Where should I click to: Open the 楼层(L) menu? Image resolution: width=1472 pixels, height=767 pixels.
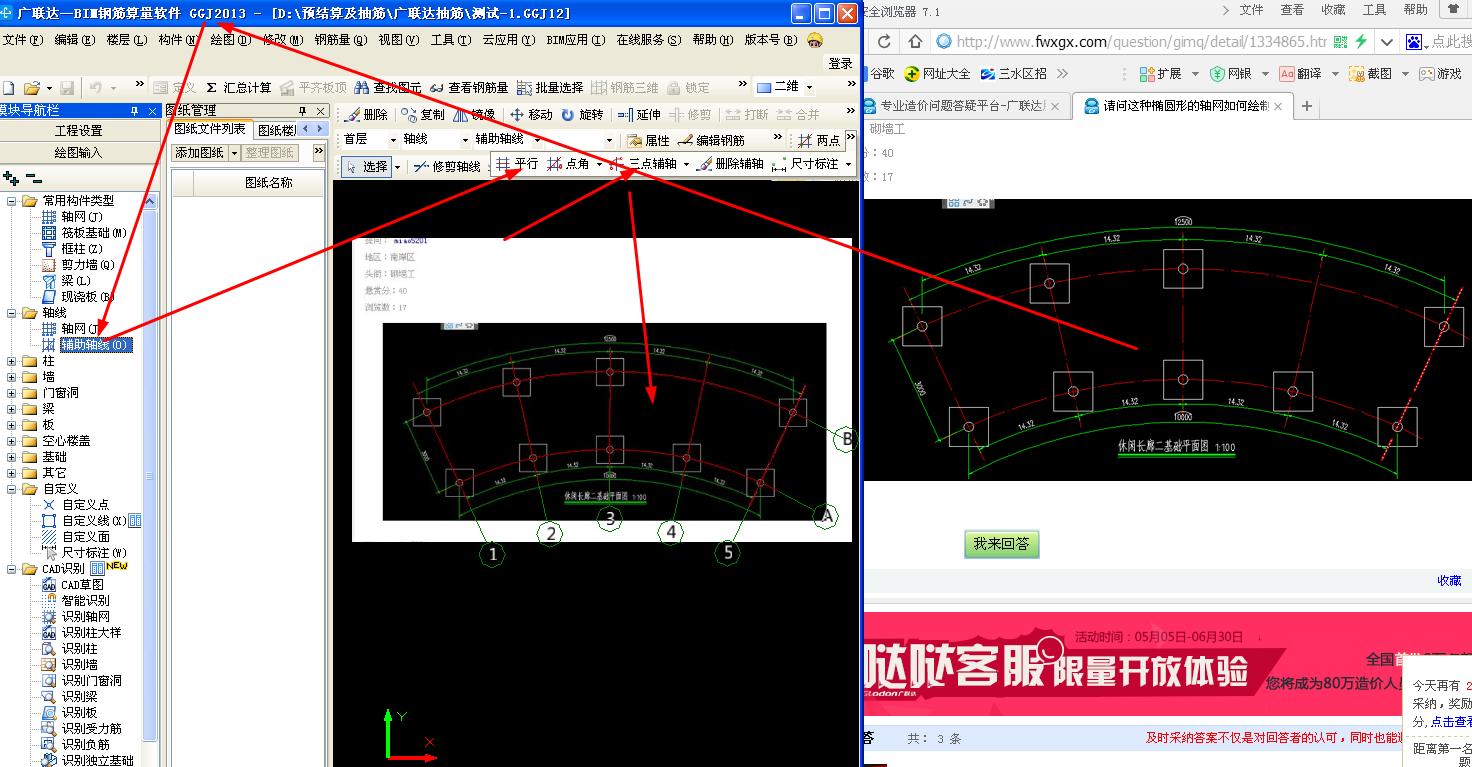126,40
